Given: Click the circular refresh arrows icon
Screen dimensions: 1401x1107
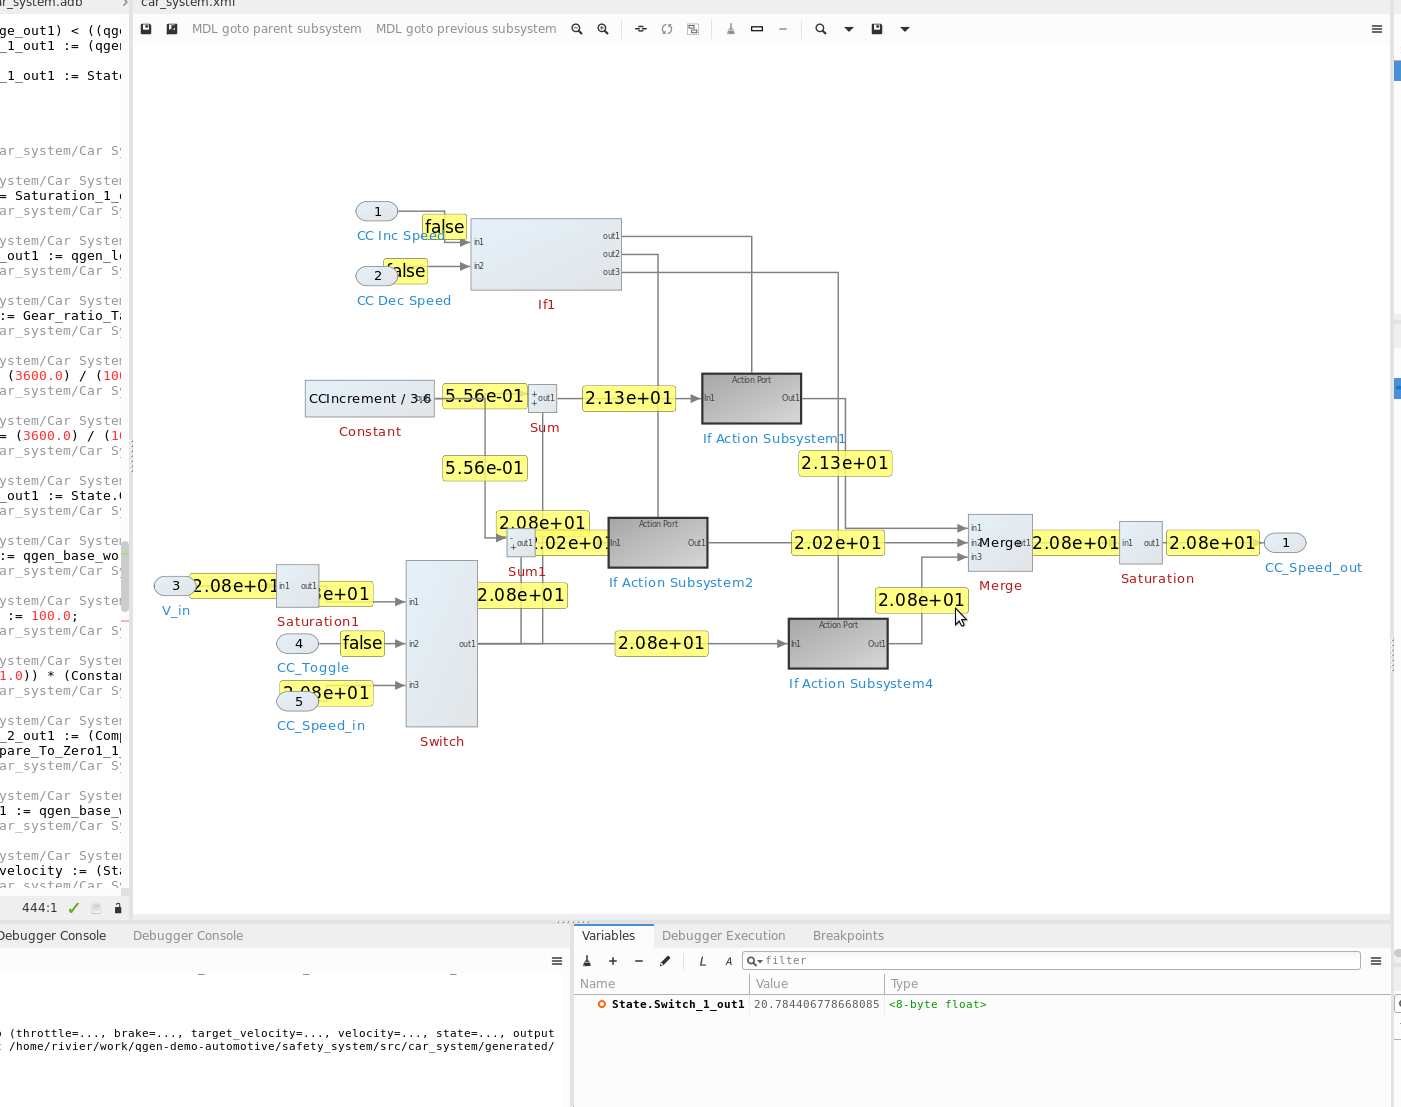Looking at the screenshot, I should pyautogui.click(x=667, y=29).
